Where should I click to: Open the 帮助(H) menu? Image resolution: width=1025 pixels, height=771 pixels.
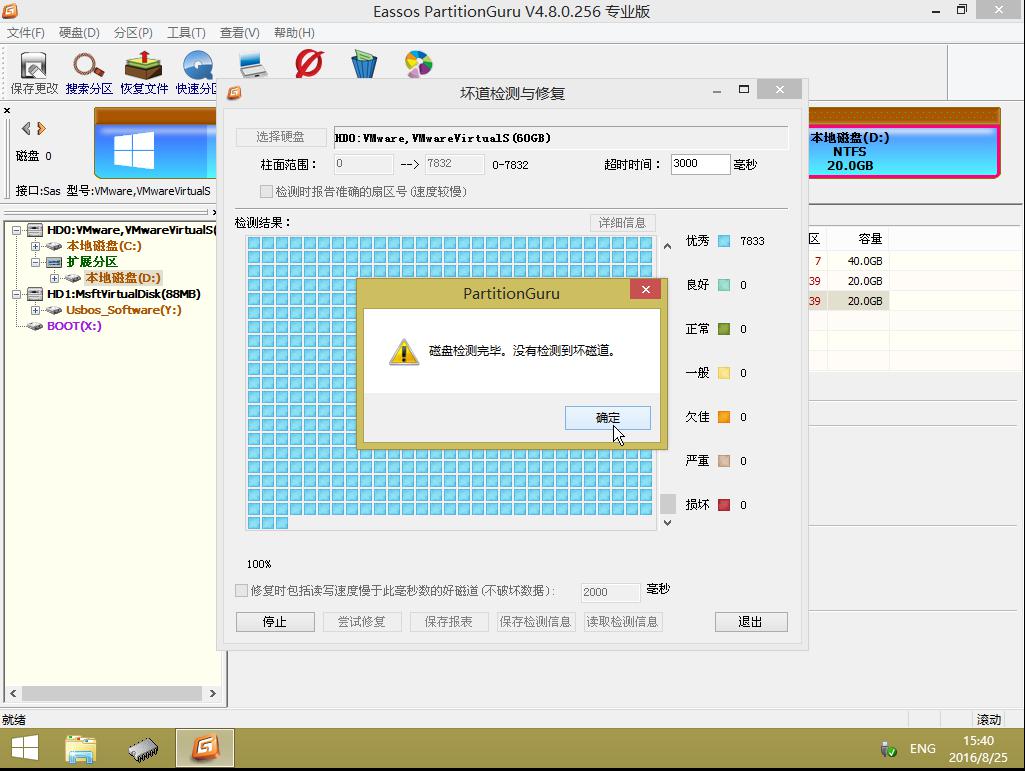pos(294,33)
